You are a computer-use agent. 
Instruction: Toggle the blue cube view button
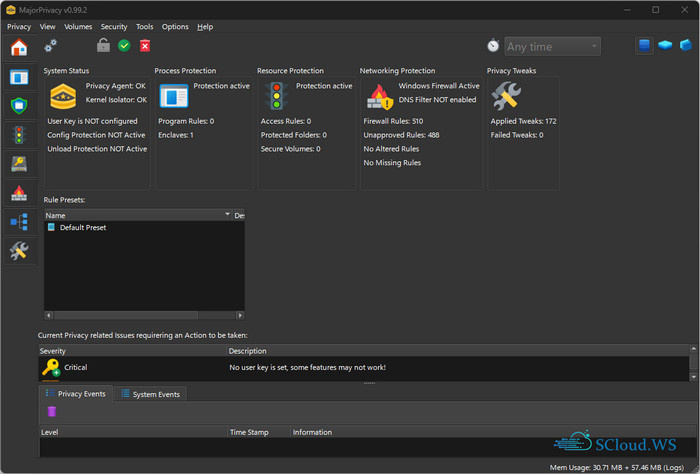685,46
